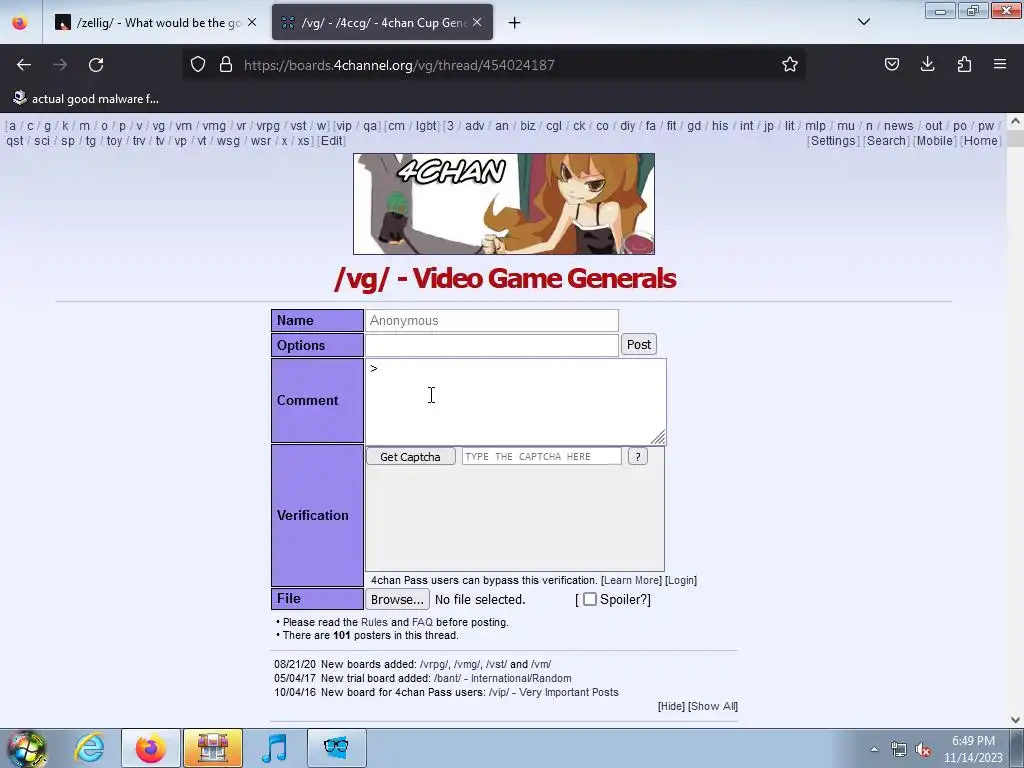This screenshot has height=768, width=1024.
Task: Go to the Home link in top nav
Action: click(981, 141)
